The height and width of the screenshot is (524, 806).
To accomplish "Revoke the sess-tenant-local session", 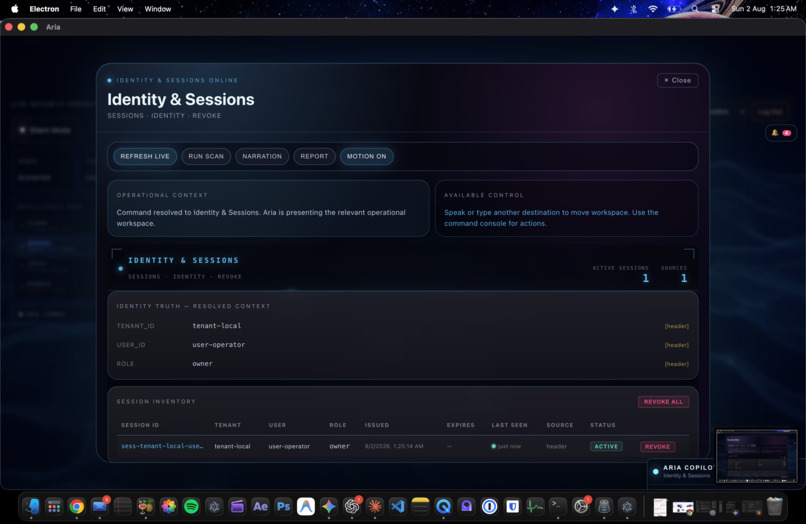I will click(x=657, y=446).
